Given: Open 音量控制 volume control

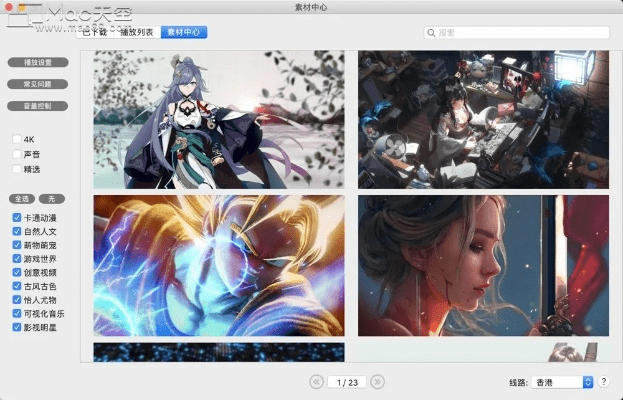Looking at the screenshot, I should [x=38, y=106].
